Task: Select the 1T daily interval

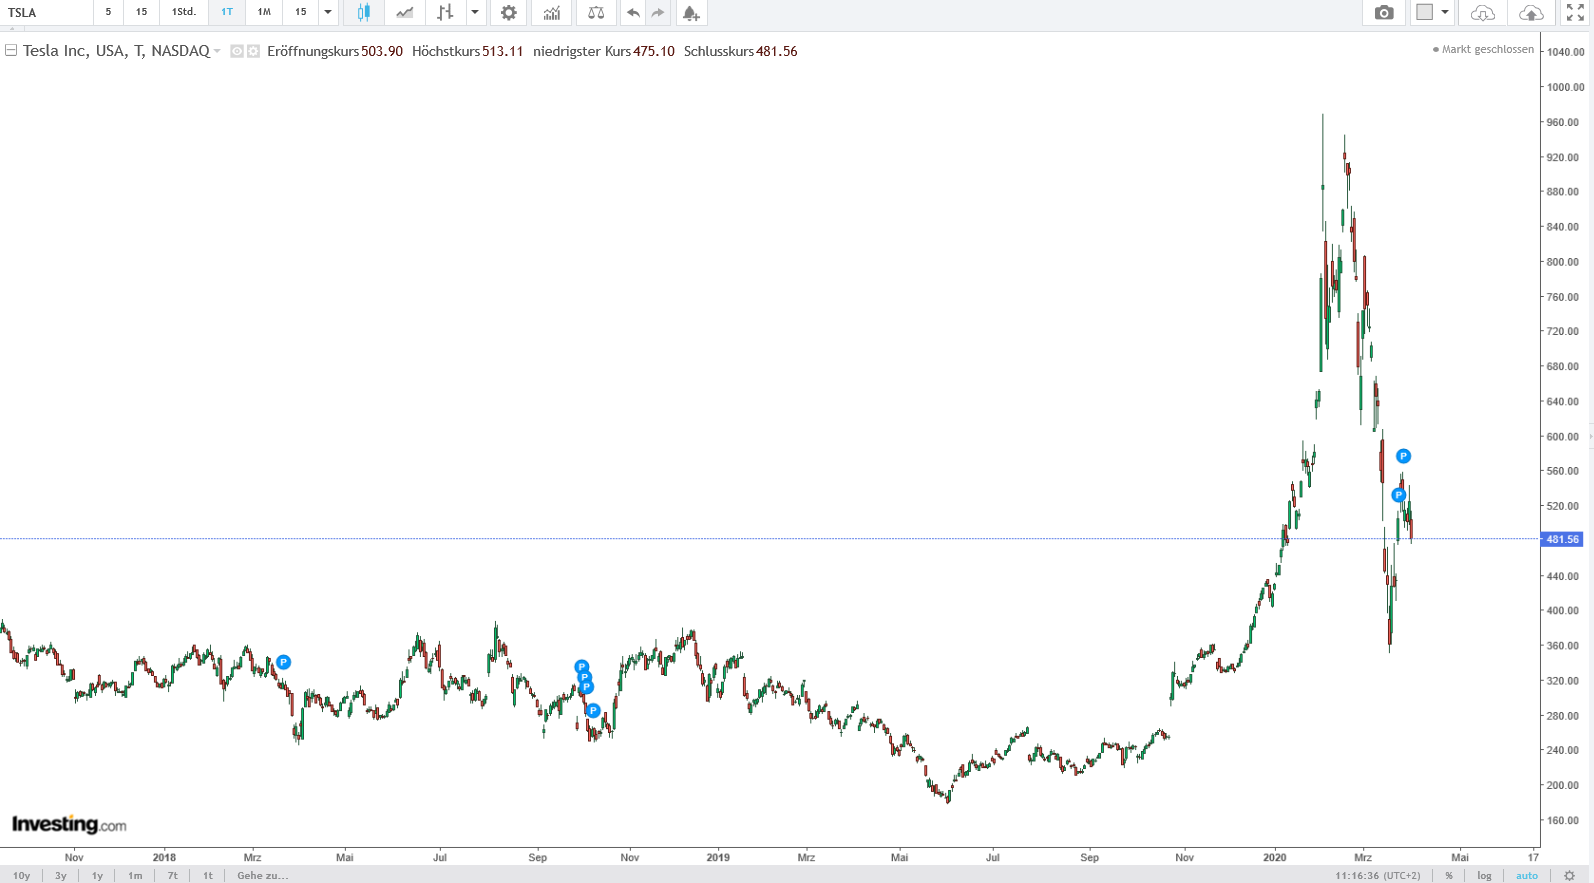Action: click(x=227, y=12)
